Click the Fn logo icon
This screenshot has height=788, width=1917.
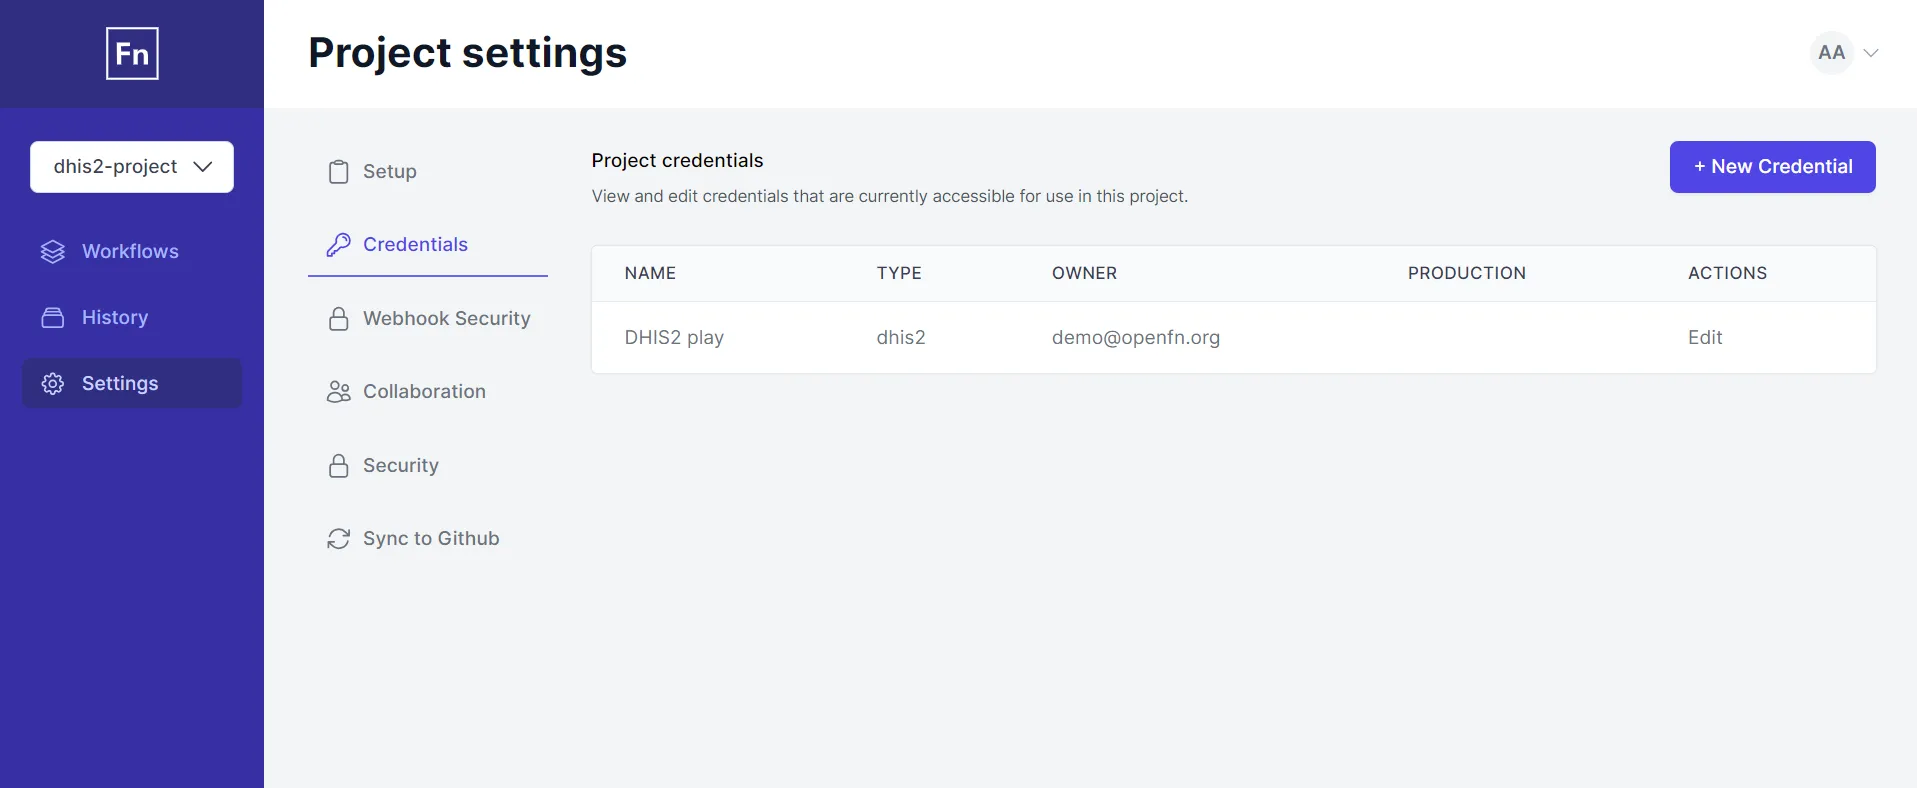click(132, 53)
